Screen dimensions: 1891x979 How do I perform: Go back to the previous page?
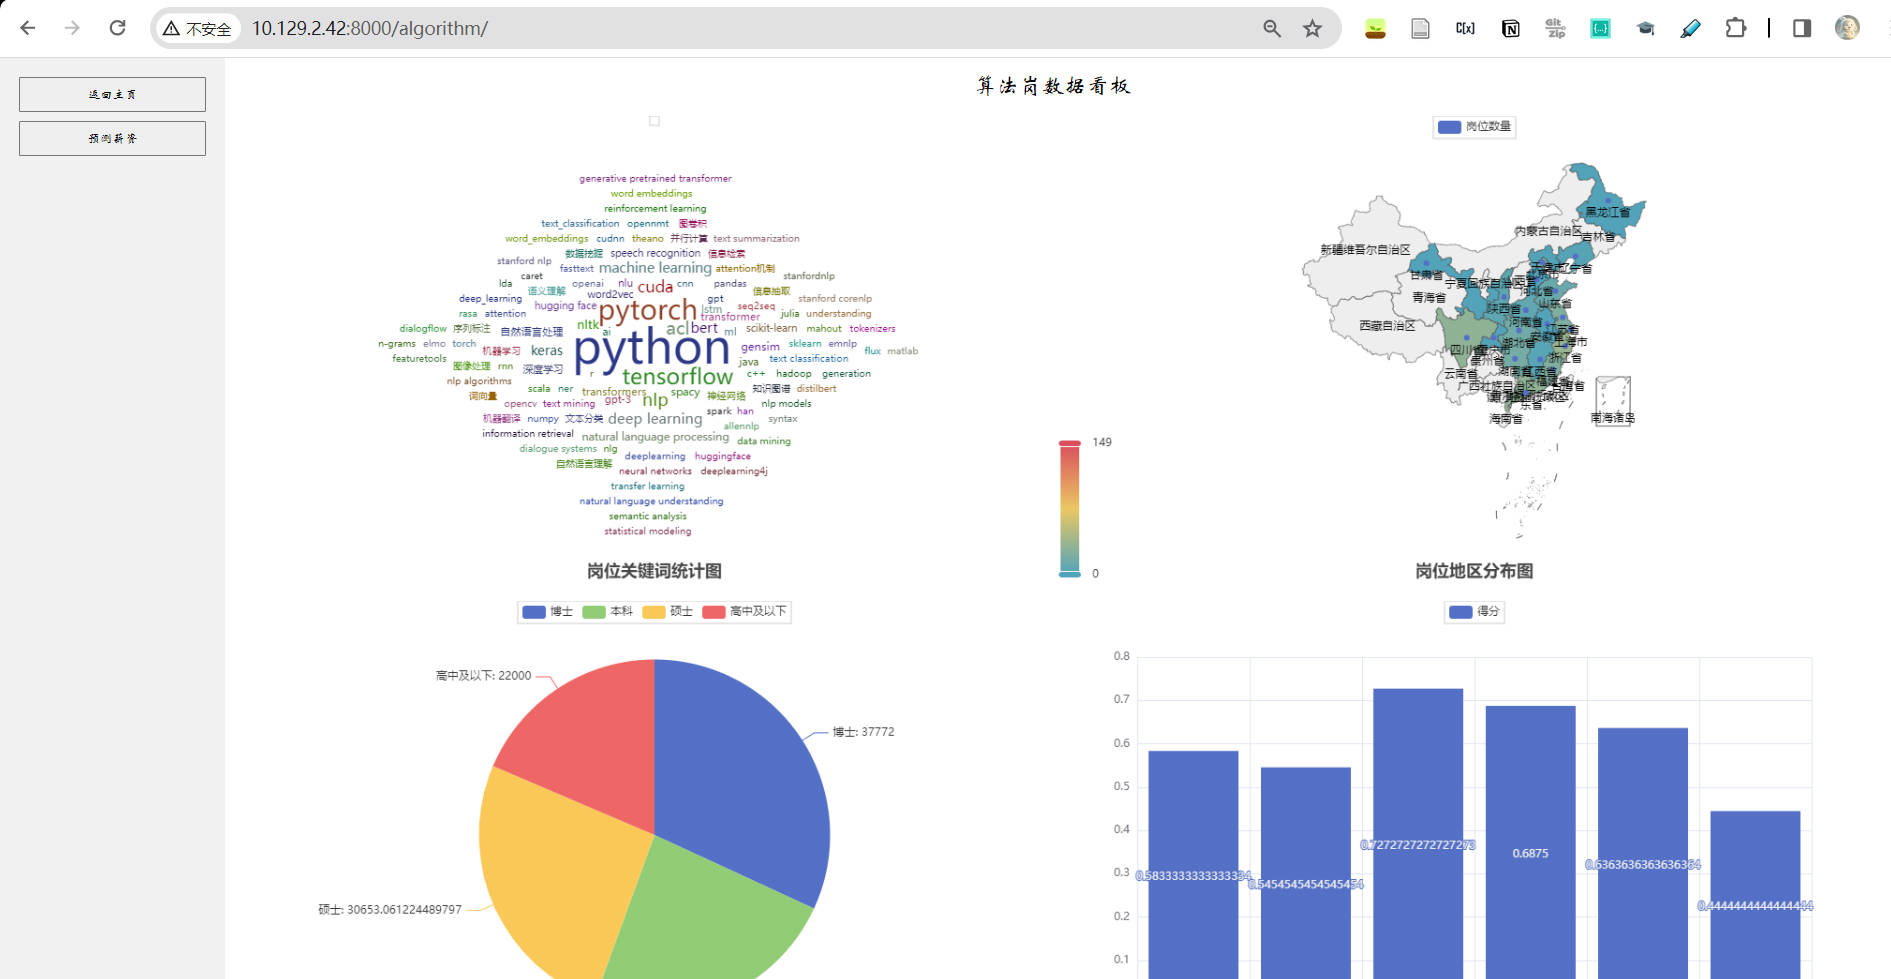pyautogui.click(x=28, y=28)
